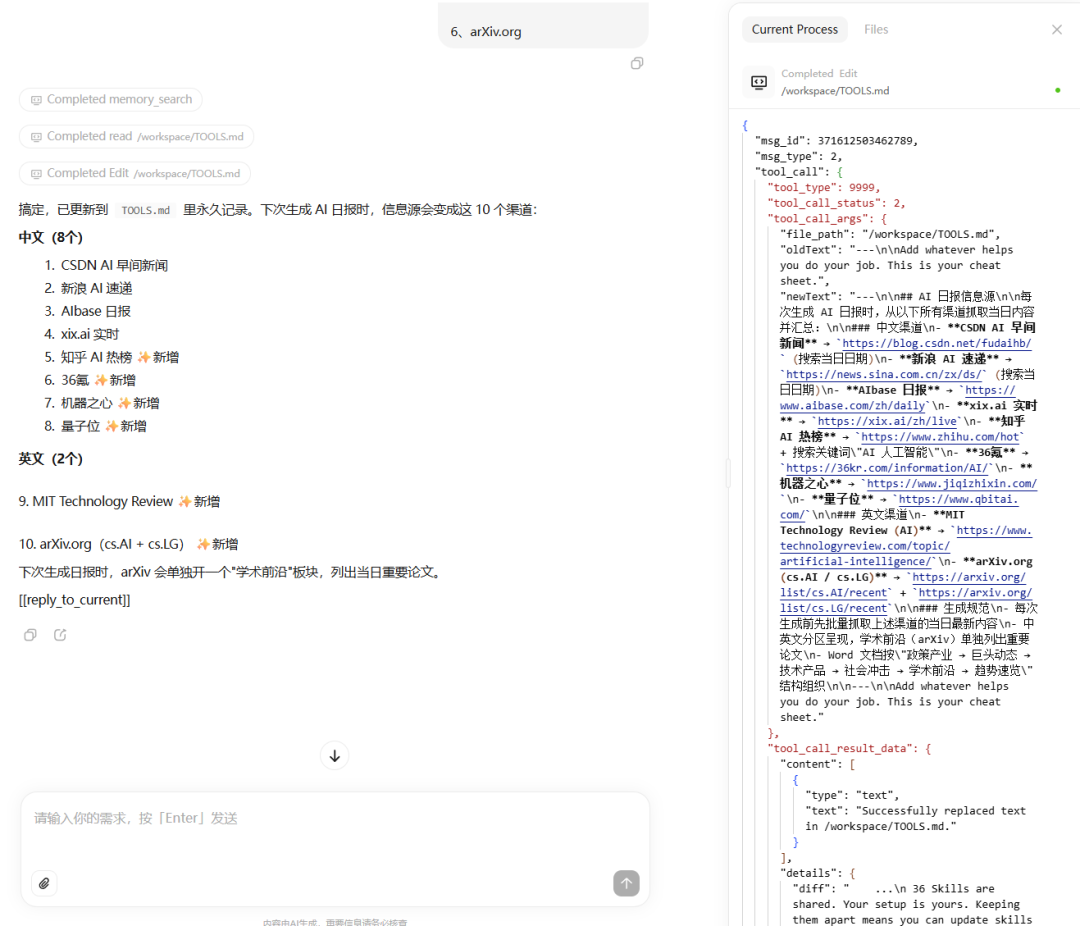Viewport: 1080px width, 926px height.
Task: Switch to the Files tab
Action: point(876,29)
